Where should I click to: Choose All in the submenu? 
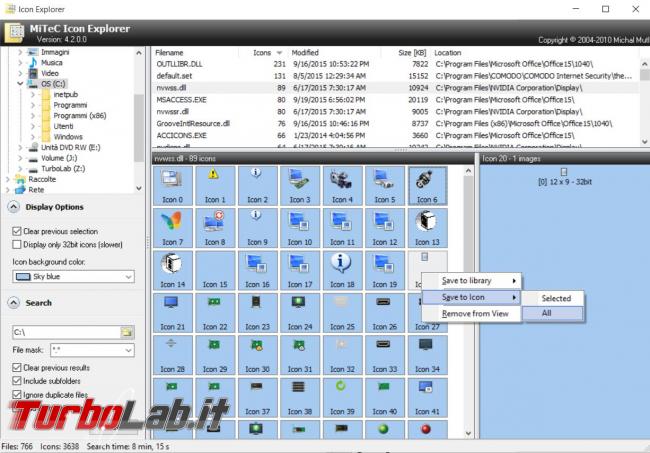[553, 313]
